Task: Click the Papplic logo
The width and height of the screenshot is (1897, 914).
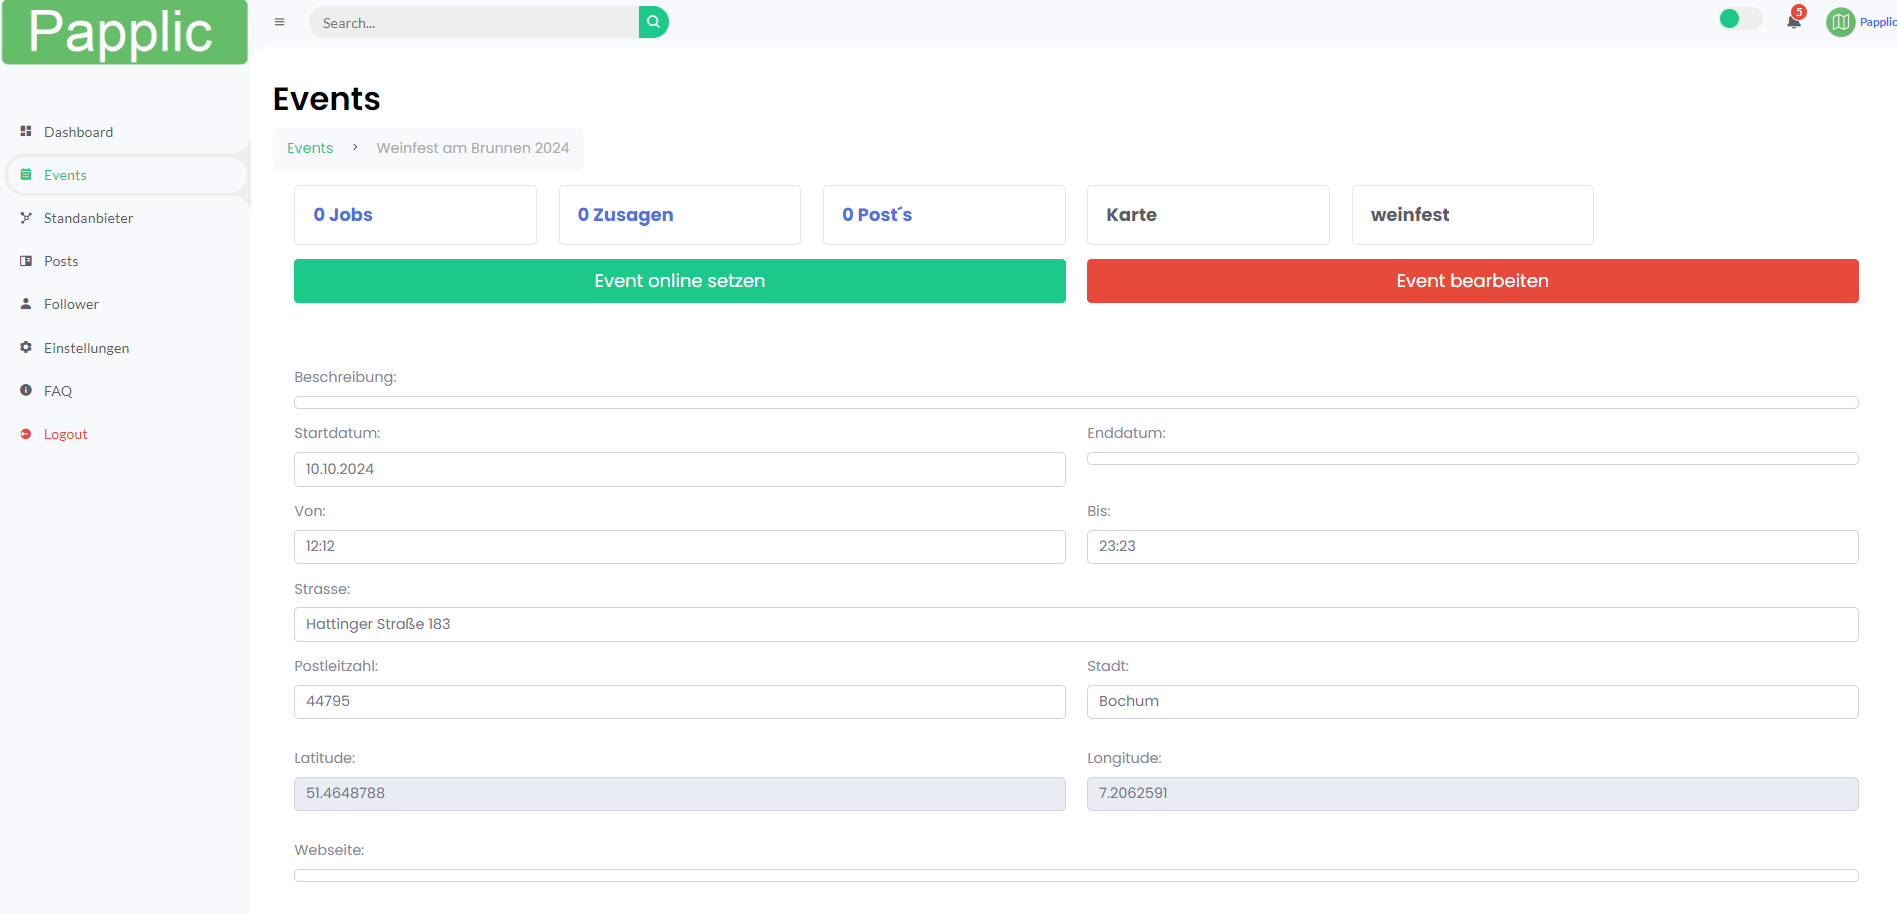Action: (125, 32)
